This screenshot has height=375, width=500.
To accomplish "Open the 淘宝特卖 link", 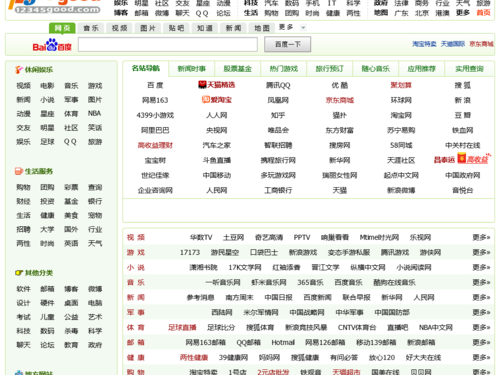I will pyautogui.click(x=424, y=44).
